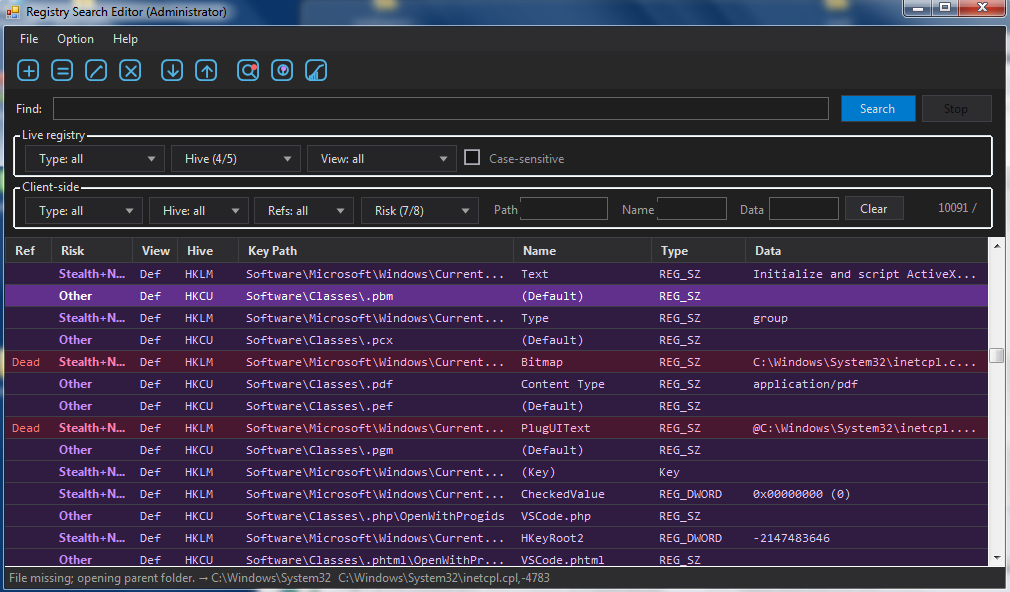Screen dimensions: 1010x592
Task: Click the 10091 result count label
Action: click(x=957, y=207)
